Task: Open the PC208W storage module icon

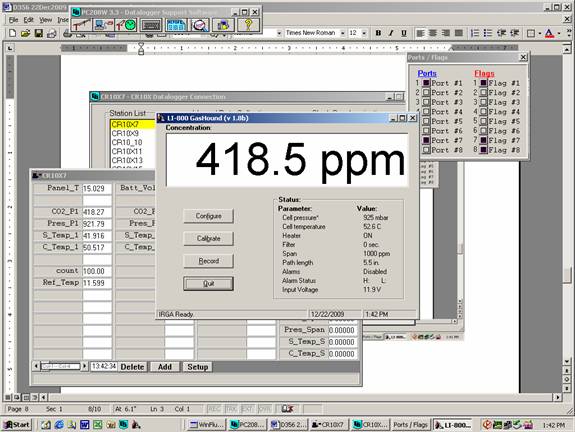Action: [x=223, y=25]
